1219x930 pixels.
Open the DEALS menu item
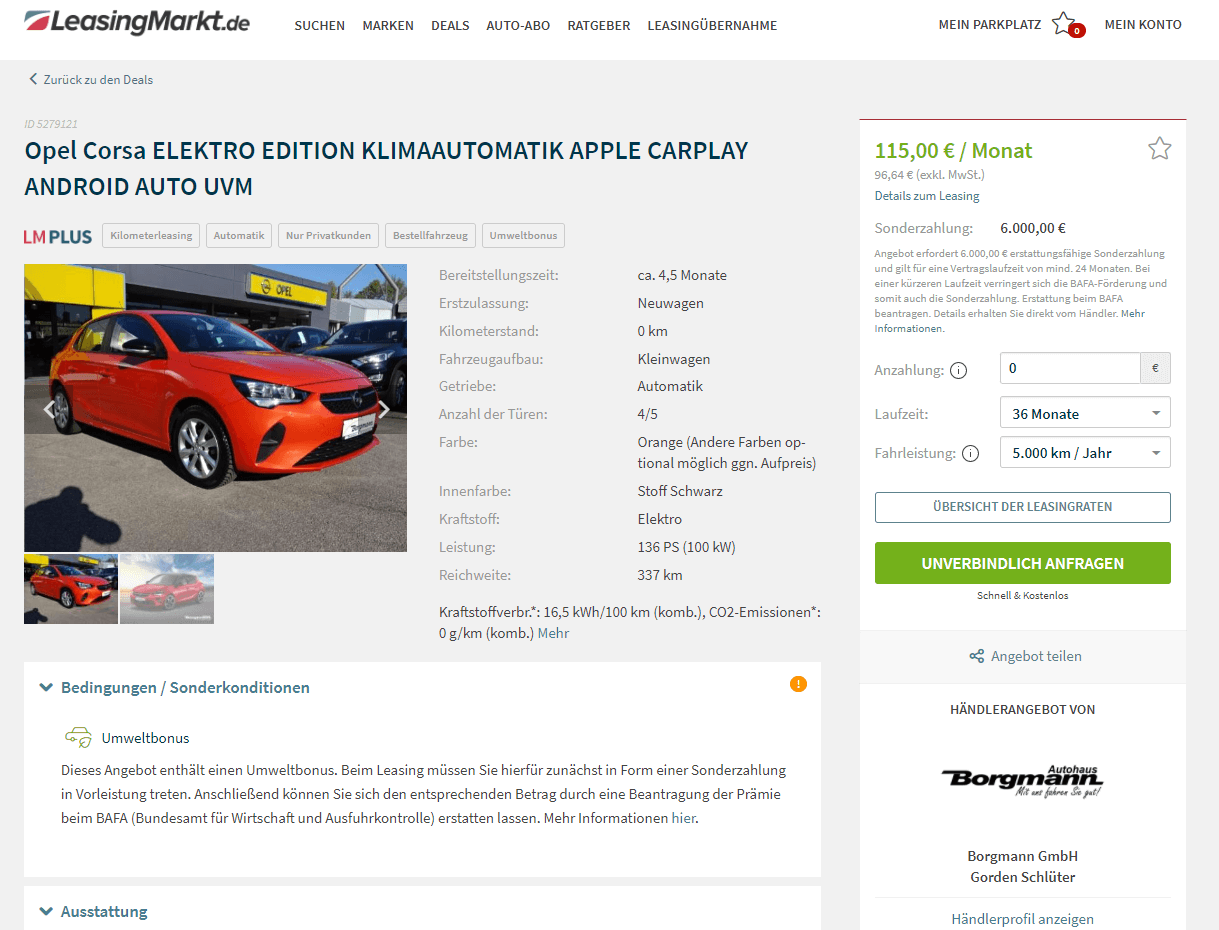(x=450, y=26)
